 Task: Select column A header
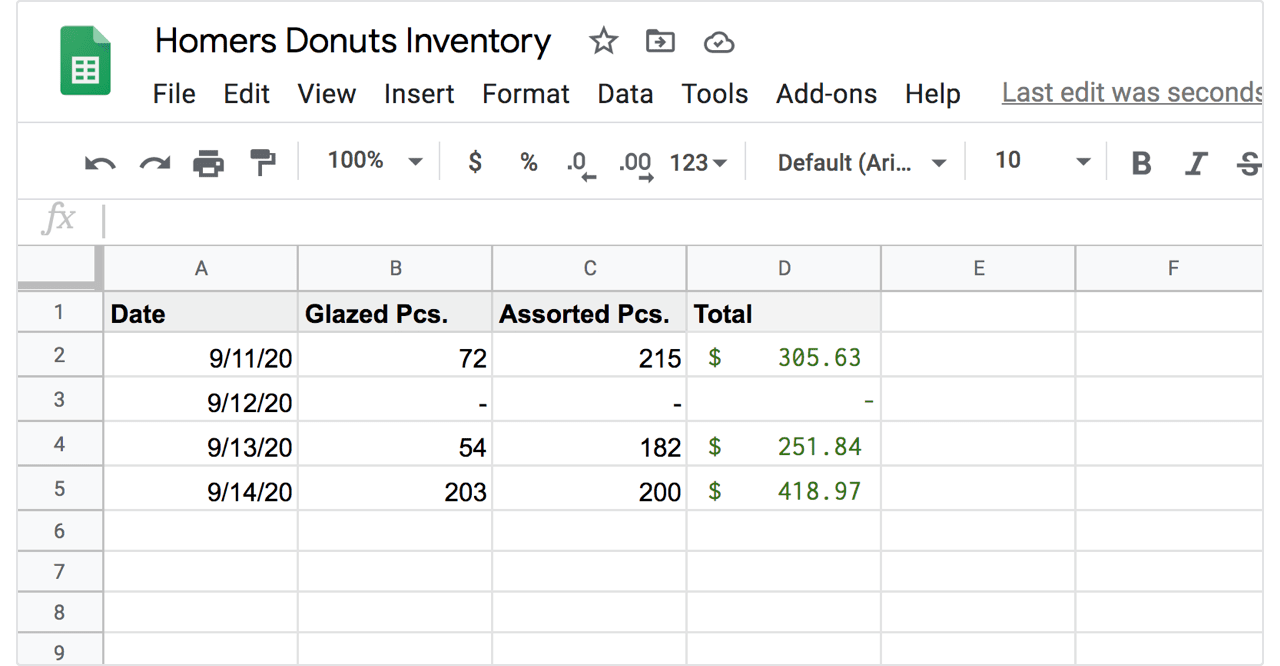click(201, 268)
